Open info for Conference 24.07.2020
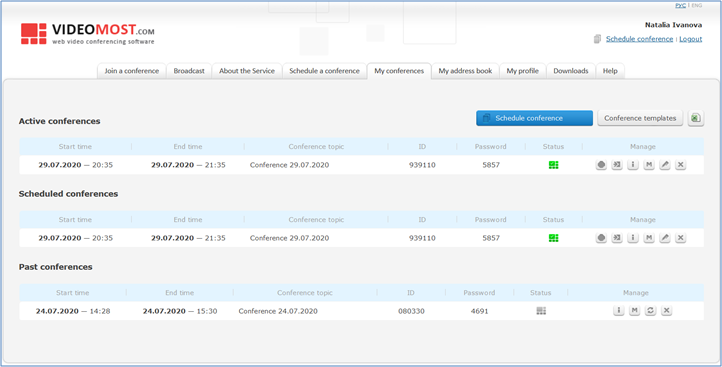The height and width of the screenshot is (367, 722). point(618,311)
